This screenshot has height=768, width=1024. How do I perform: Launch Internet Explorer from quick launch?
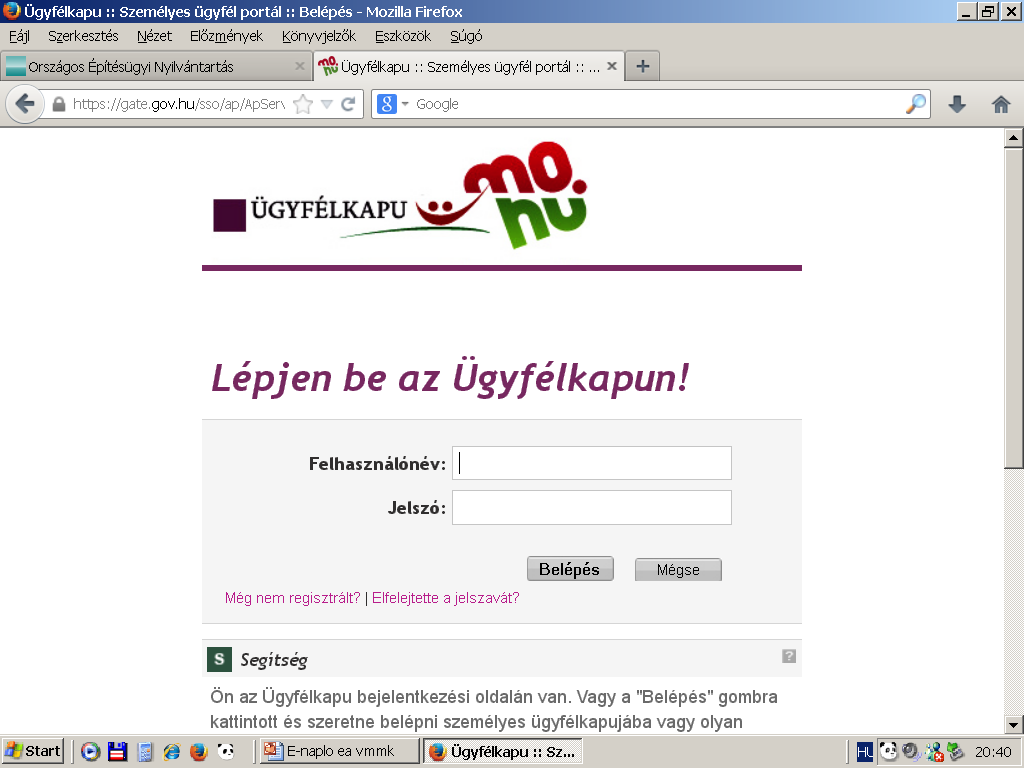pos(172,752)
